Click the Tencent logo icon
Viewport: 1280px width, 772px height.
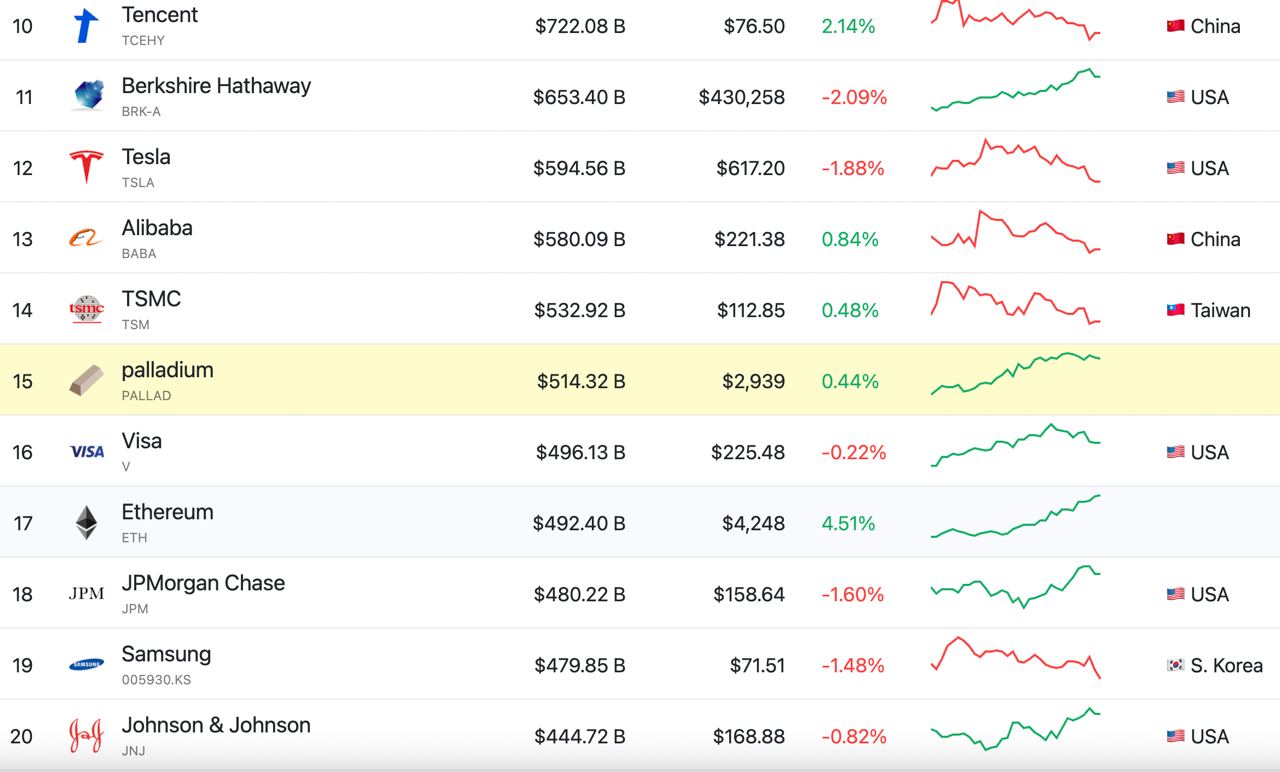coord(87,26)
